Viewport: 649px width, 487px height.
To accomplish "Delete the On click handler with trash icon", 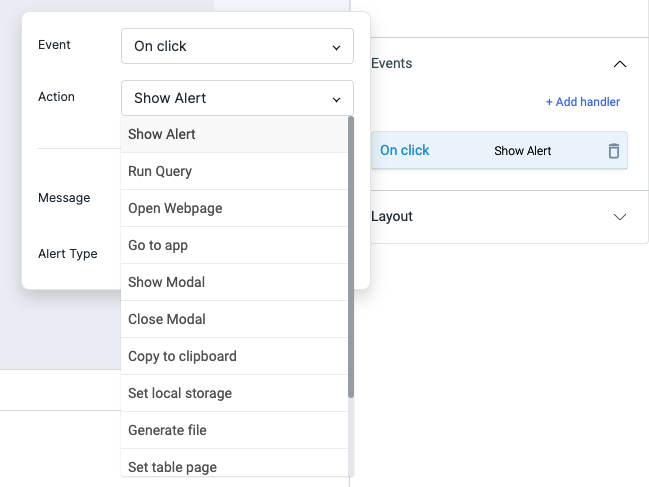I will coord(613,151).
